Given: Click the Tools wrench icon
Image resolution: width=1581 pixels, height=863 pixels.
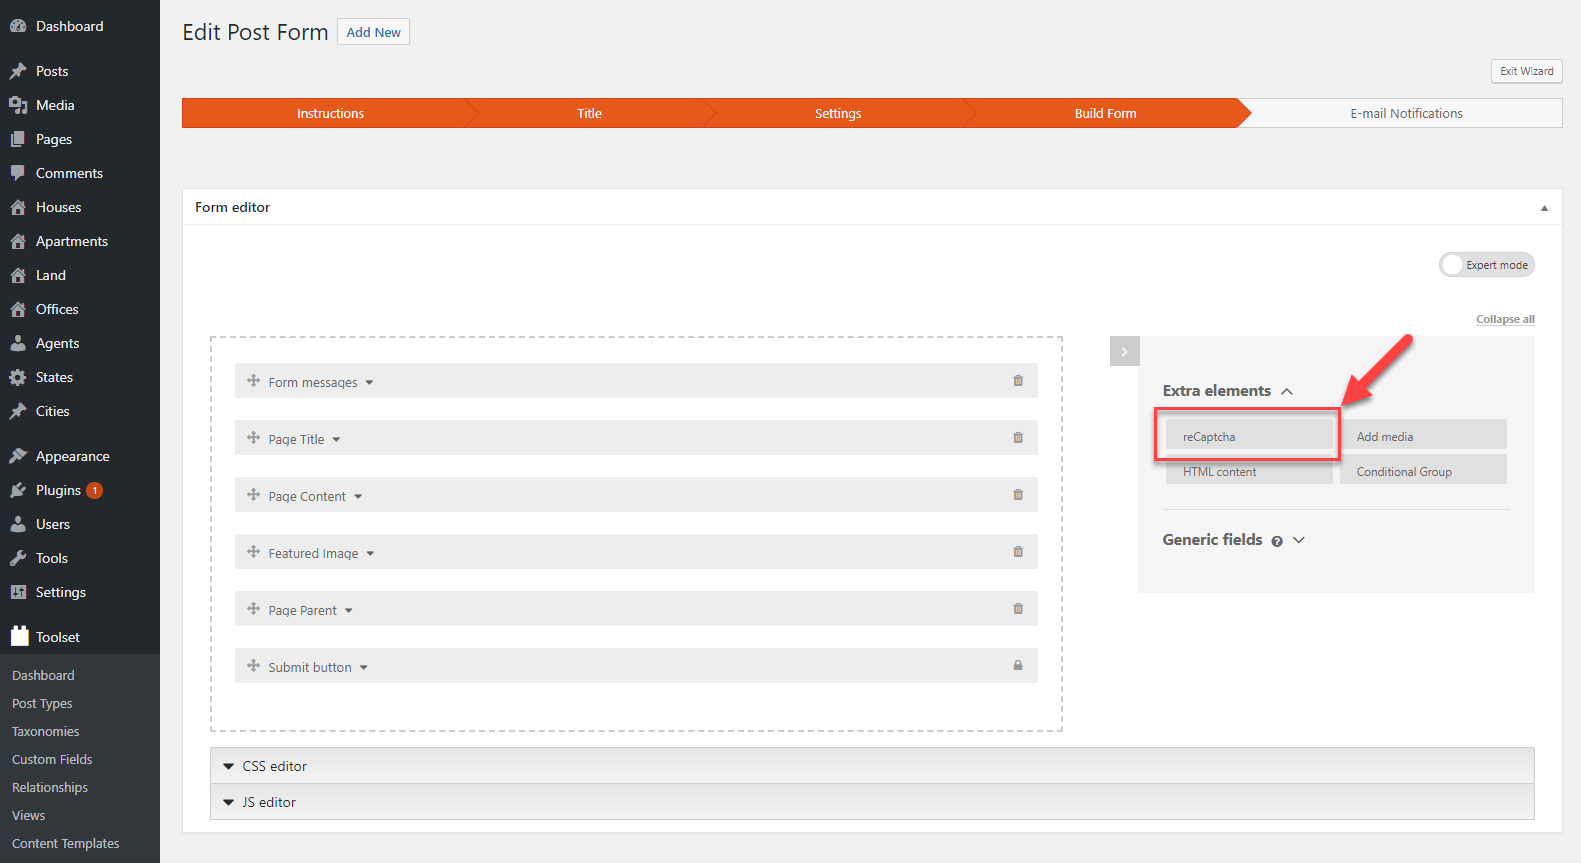Looking at the screenshot, I should (x=18, y=558).
